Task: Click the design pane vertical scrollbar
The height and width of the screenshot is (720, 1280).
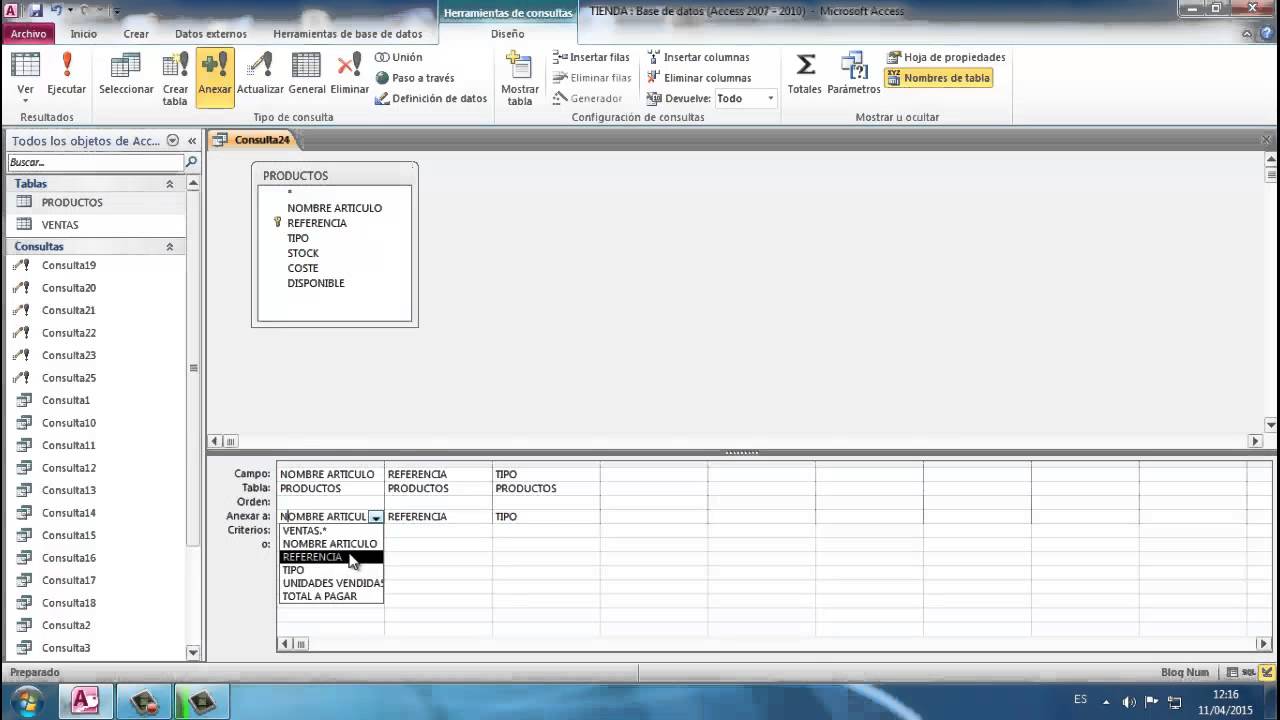Action: (x=1271, y=290)
